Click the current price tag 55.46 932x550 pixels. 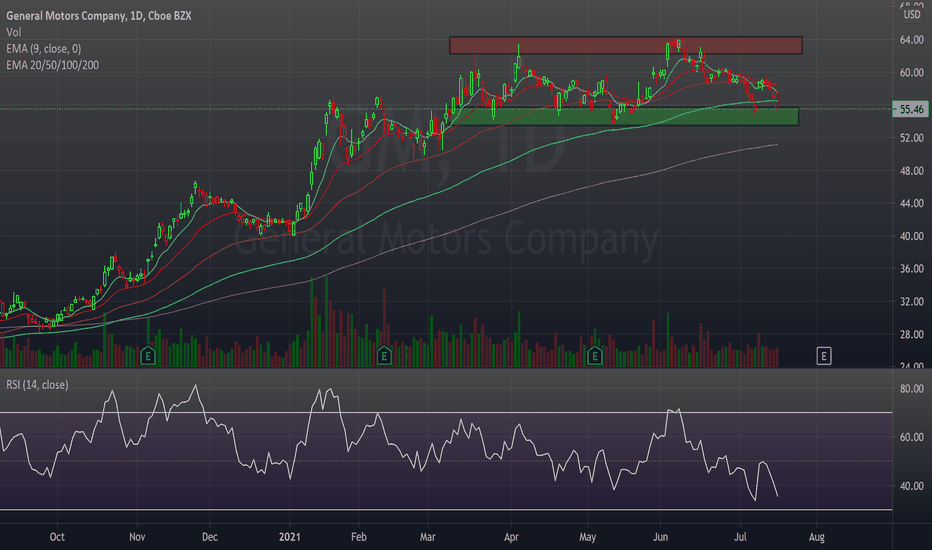pyautogui.click(x=911, y=109)
